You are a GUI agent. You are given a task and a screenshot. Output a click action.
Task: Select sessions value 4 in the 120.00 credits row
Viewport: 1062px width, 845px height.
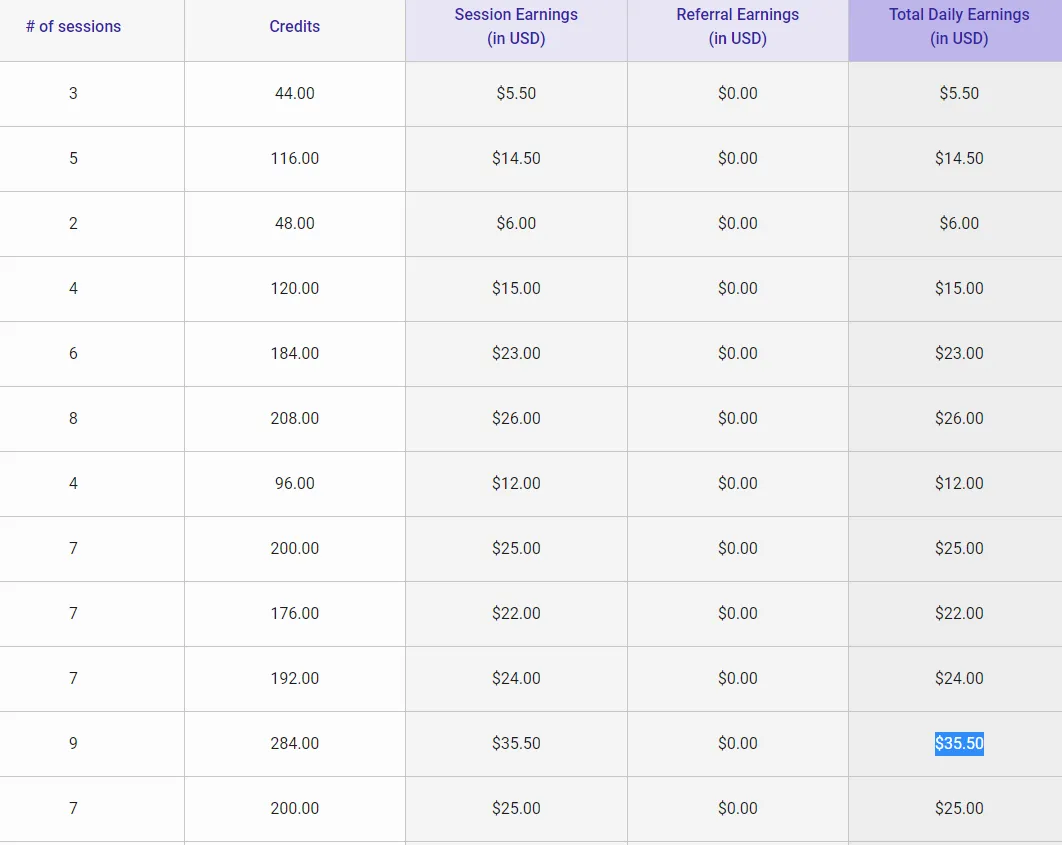tap(73, 288)
